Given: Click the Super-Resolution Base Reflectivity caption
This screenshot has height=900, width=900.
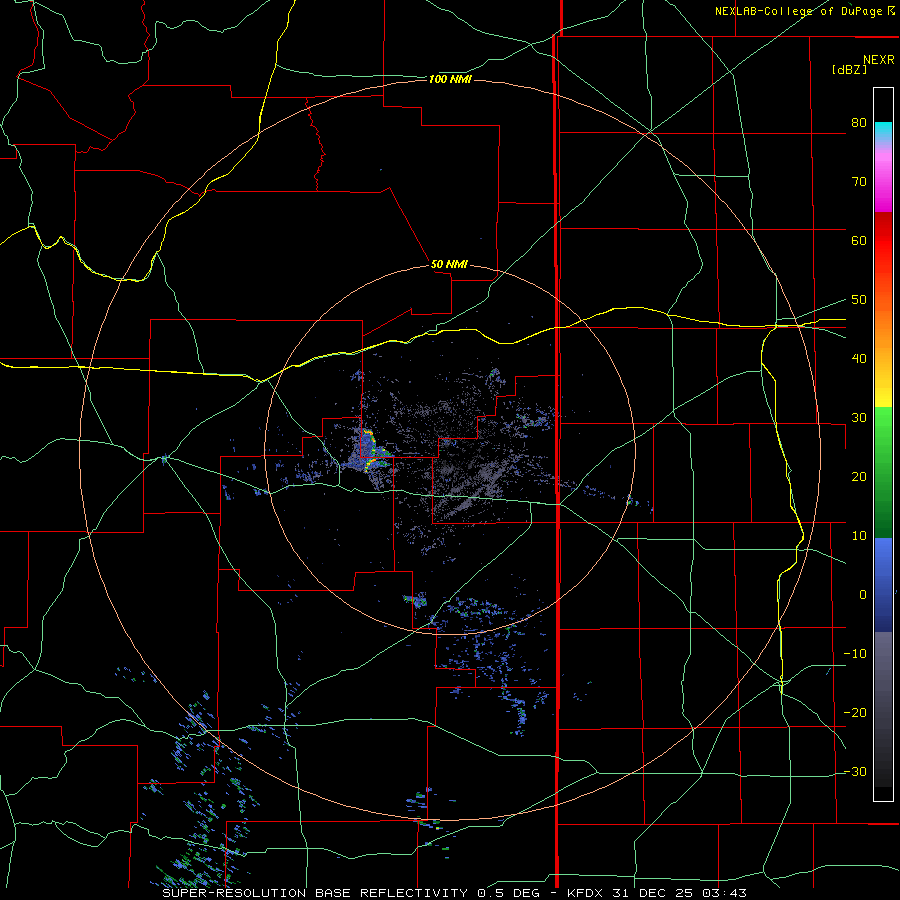Looking at the screenshot, I should tap(315, 893).
